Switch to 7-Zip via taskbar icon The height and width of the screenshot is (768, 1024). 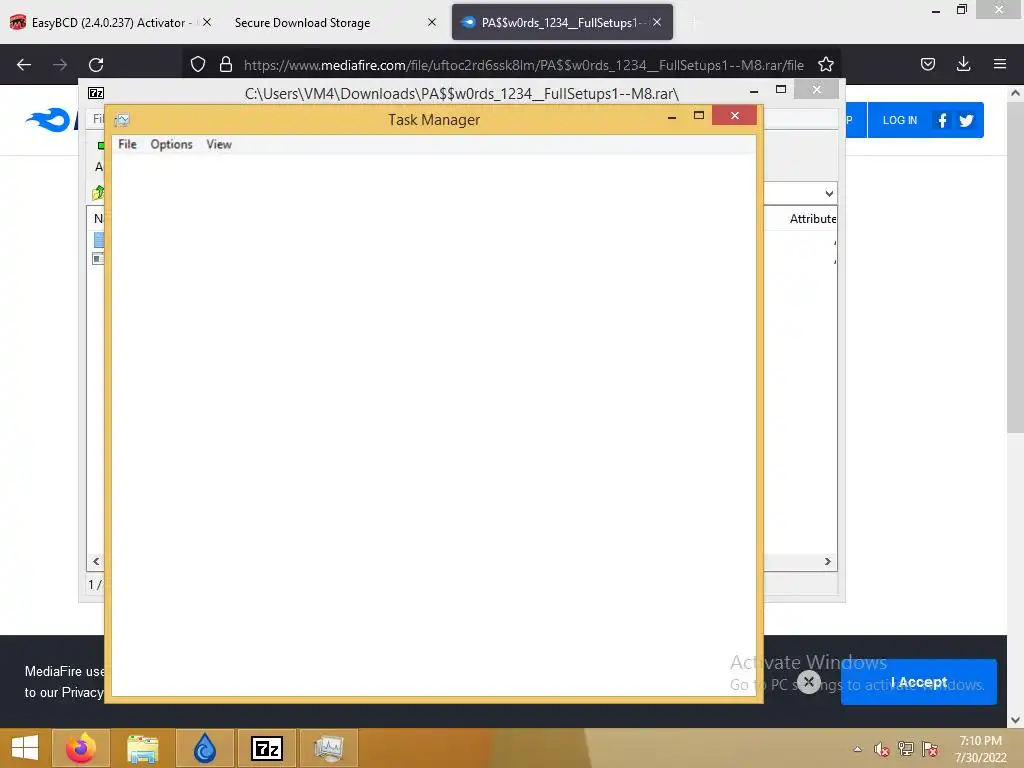coord(266,748)
